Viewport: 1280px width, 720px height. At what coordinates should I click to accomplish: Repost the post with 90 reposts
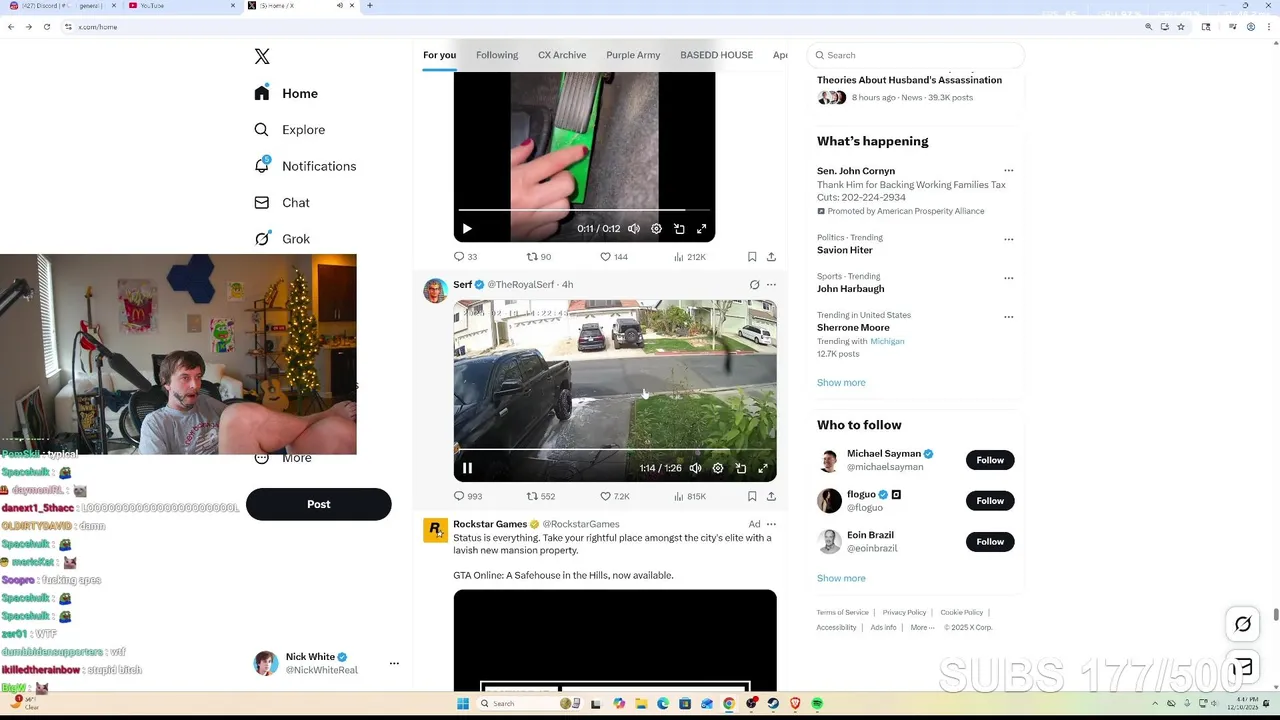tap(539, 257)
